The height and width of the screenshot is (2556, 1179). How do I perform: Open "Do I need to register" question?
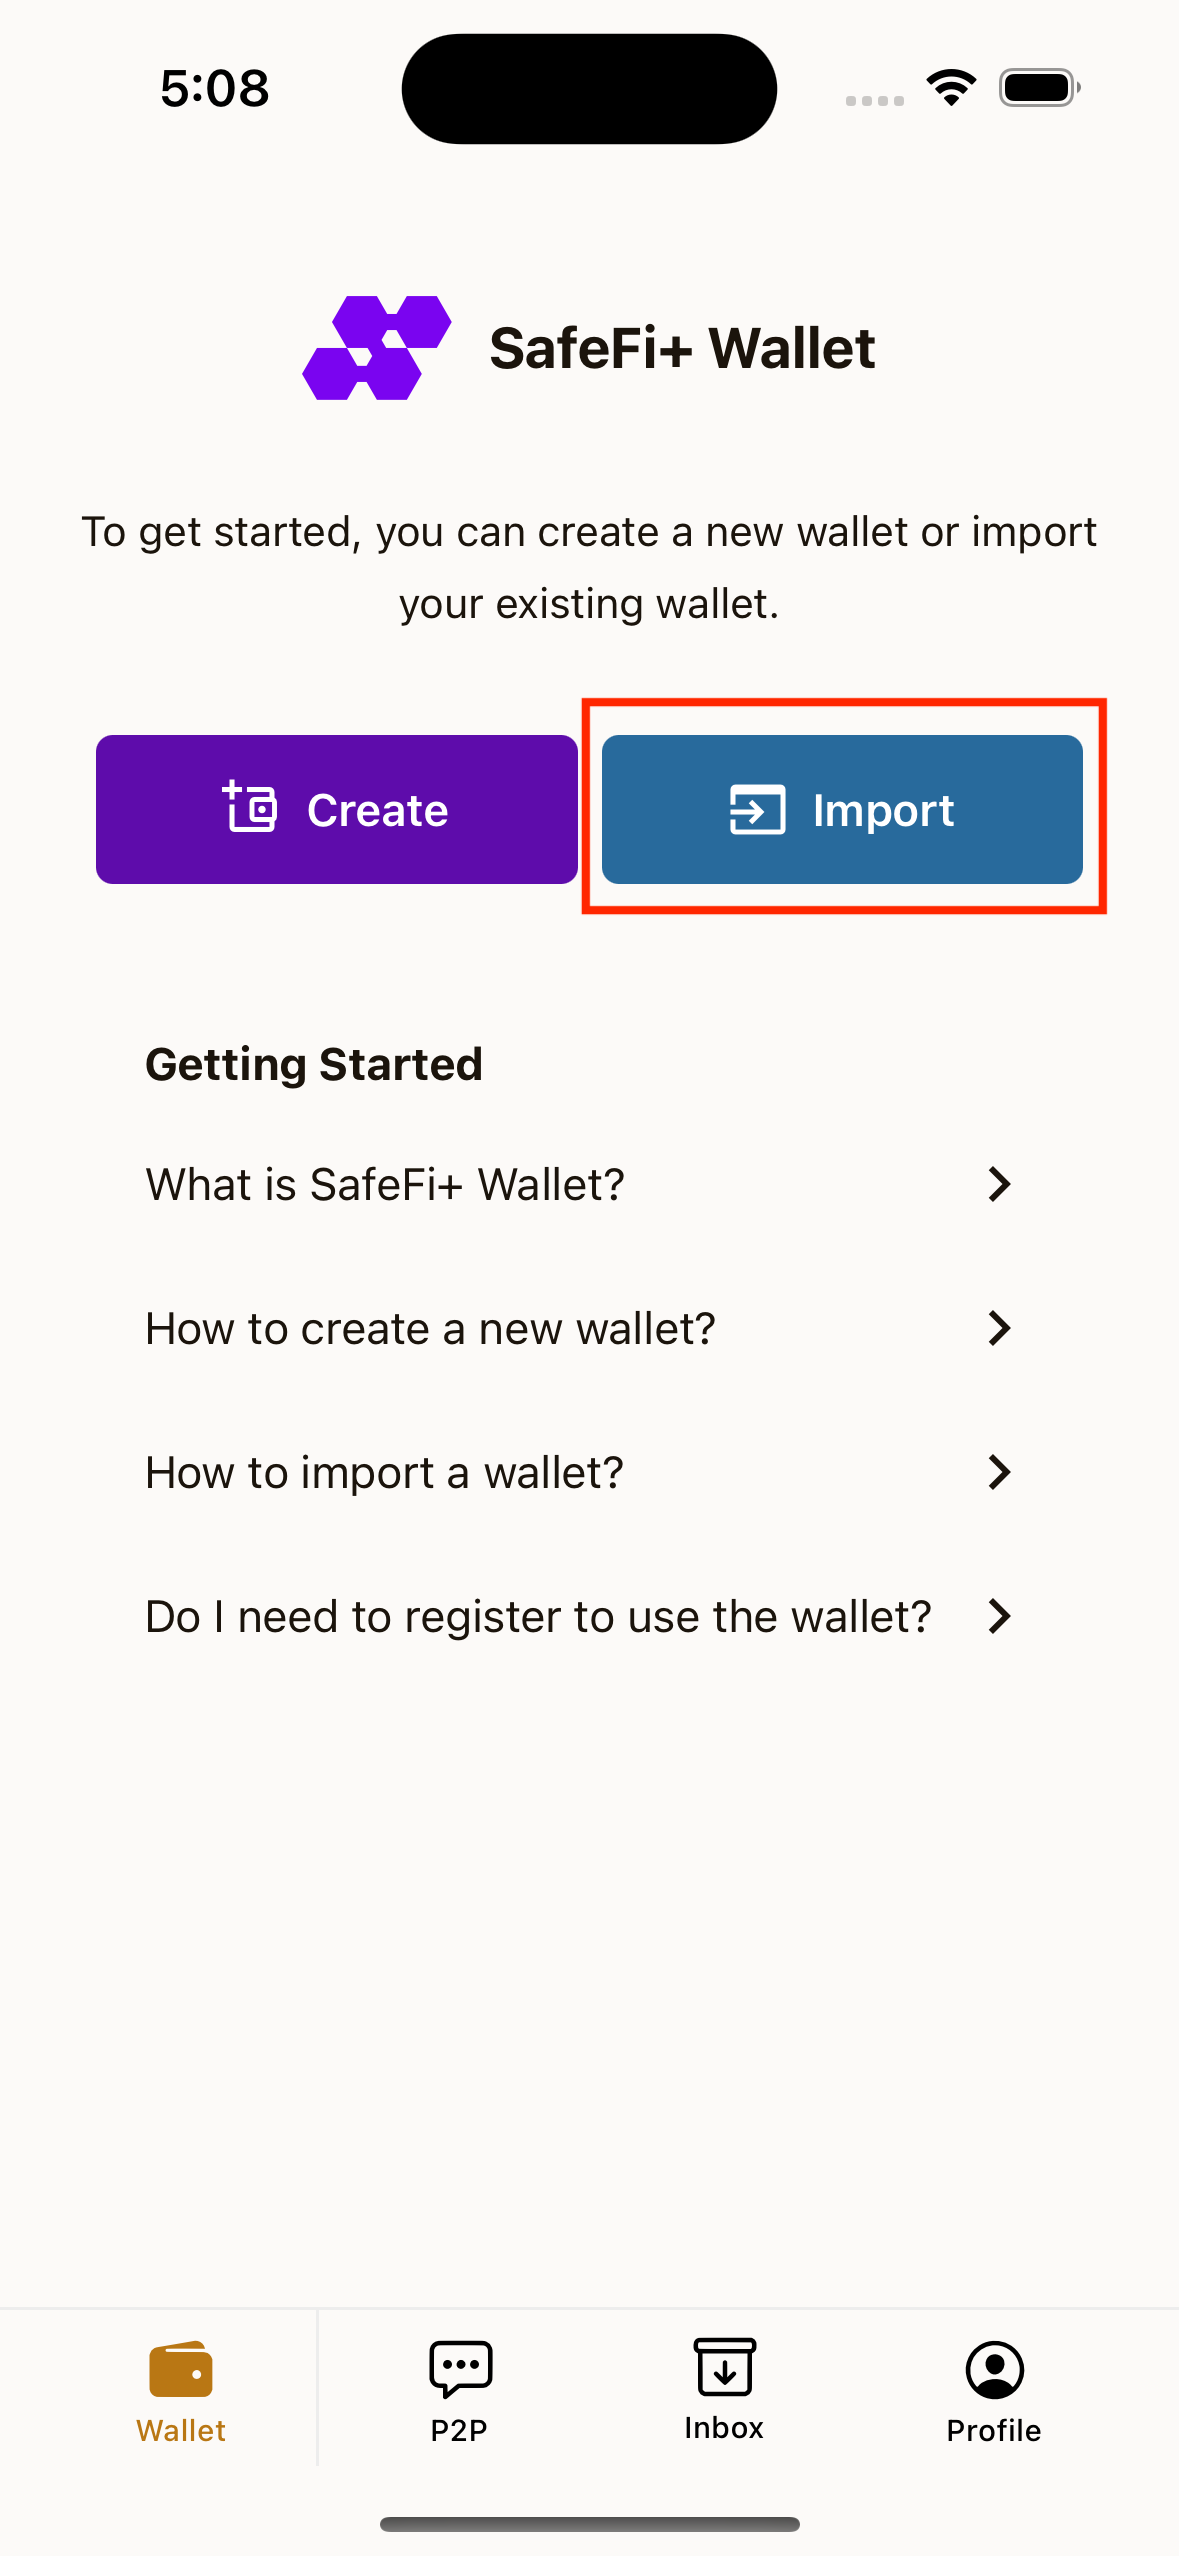[x=538, y=1616]
